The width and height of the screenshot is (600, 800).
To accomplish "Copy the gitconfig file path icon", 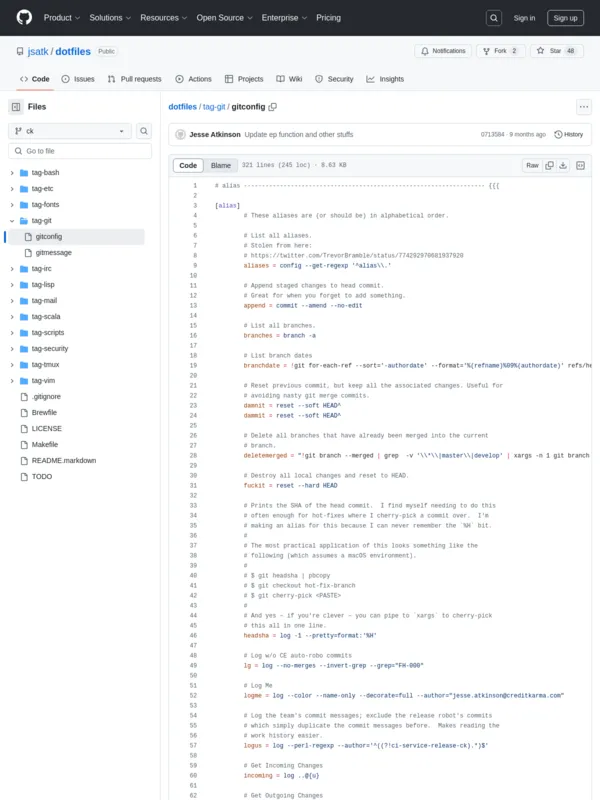I will (272, 106).
